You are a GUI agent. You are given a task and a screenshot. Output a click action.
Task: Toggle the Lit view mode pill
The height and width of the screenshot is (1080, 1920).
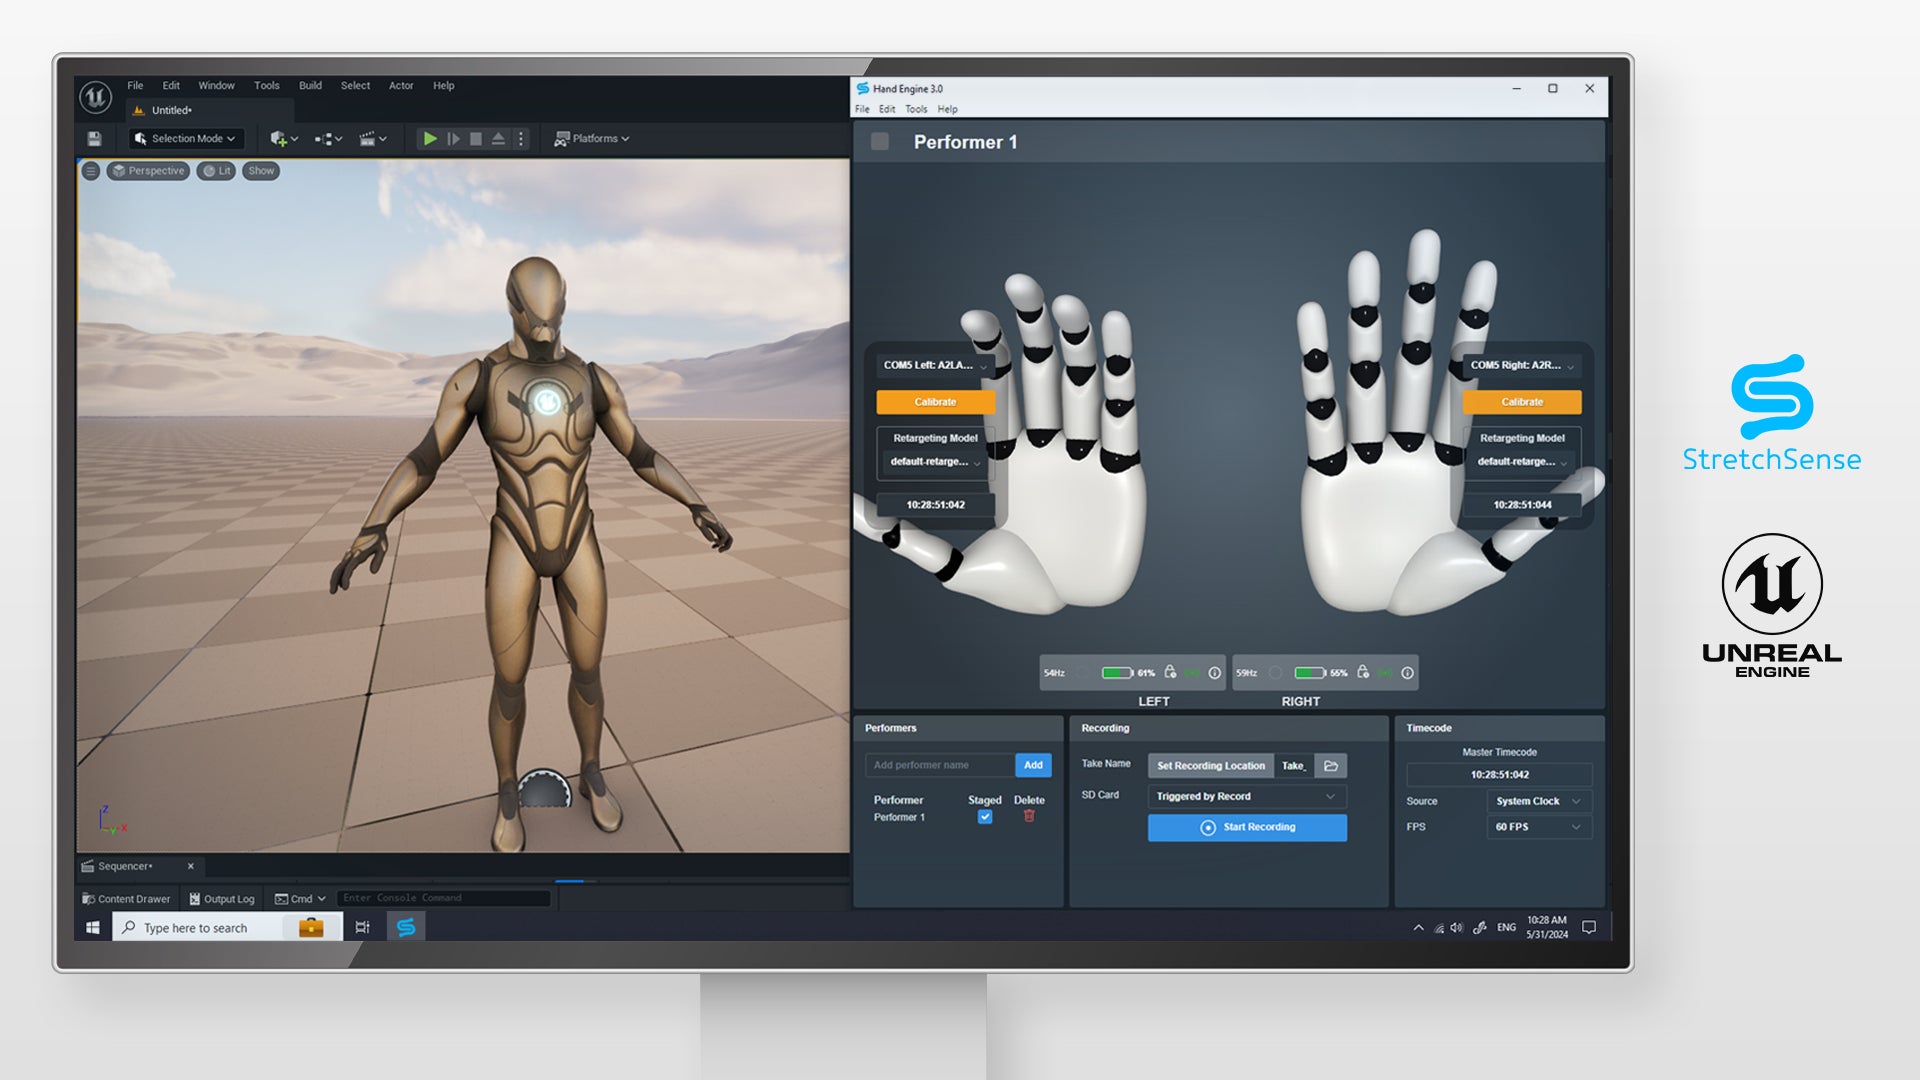(x=217, y=171)
